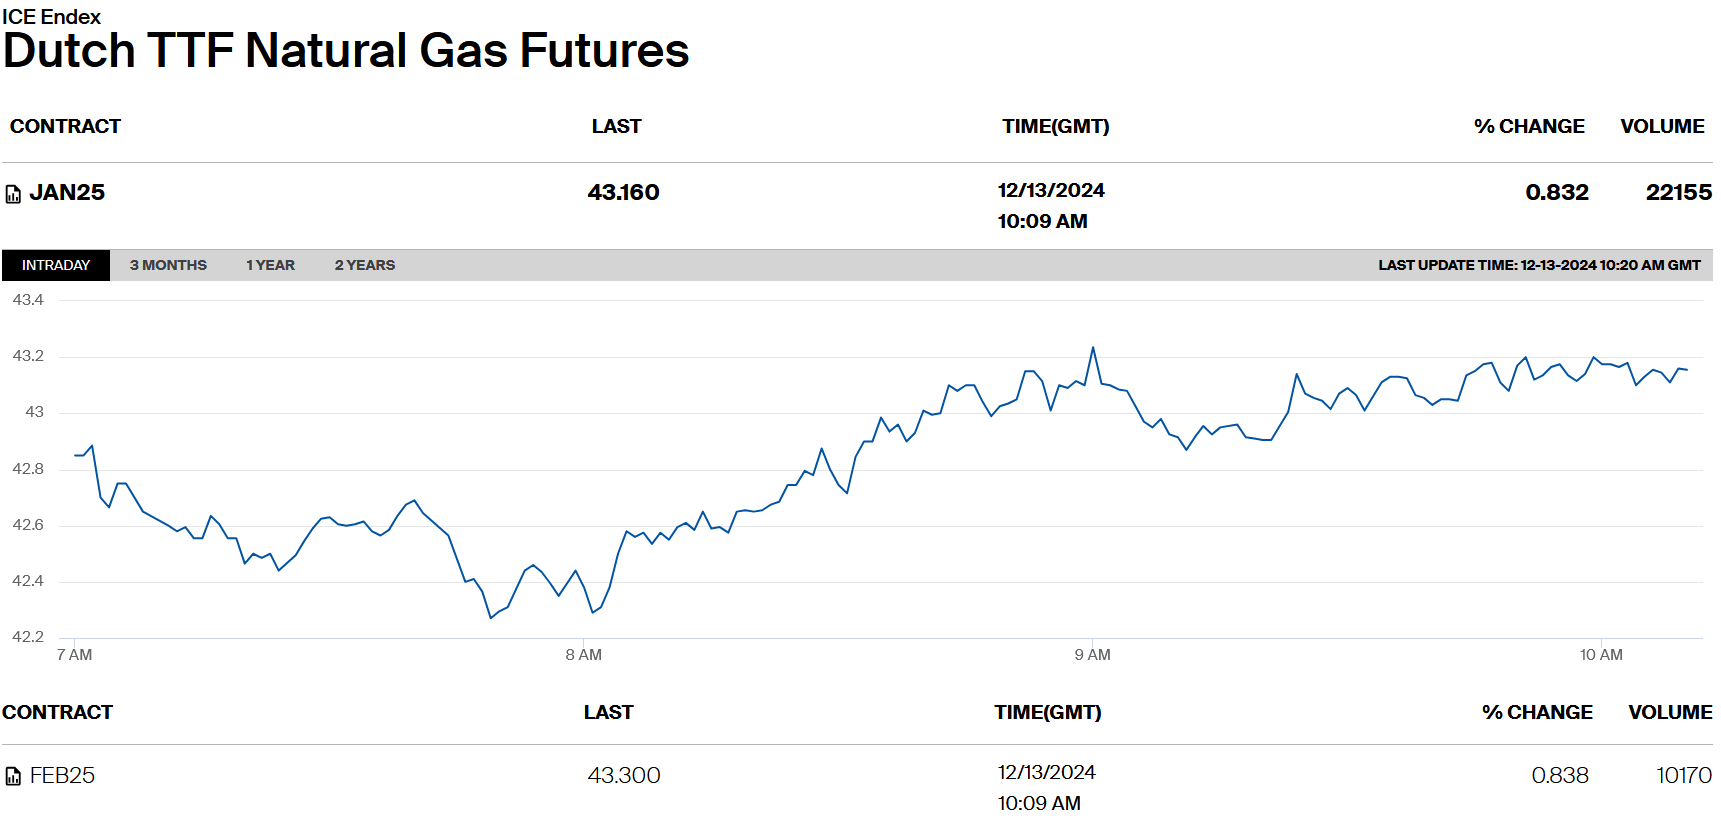Screen dimensions: 1721x831
Task: Open the FEB25 contract link
Action: [62, 775]
